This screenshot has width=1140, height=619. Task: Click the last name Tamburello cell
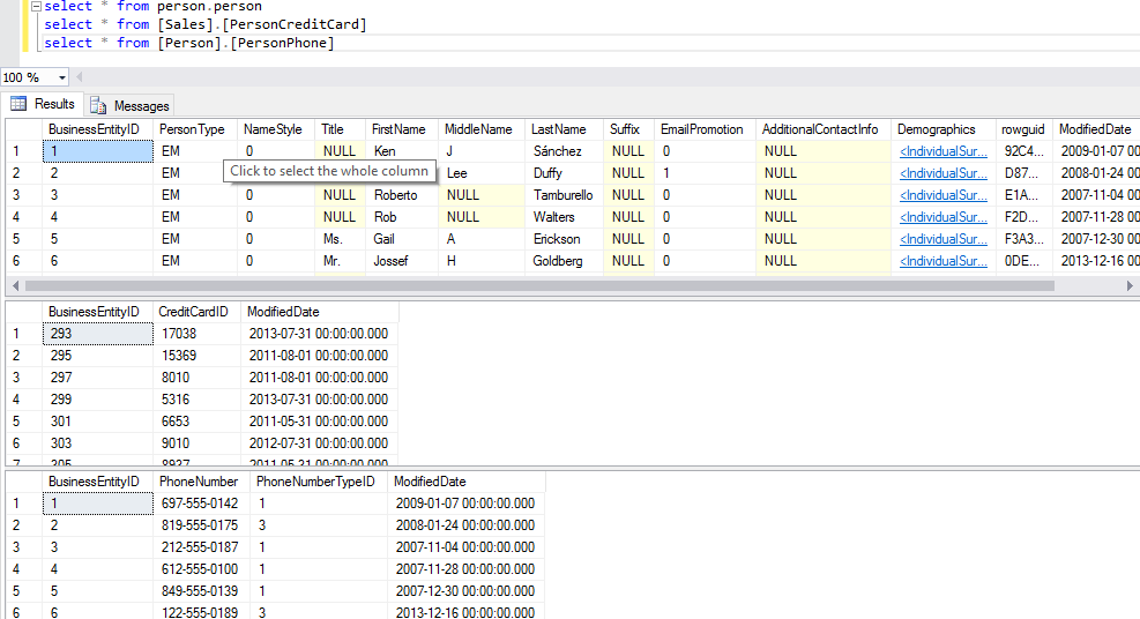[564, 195]
